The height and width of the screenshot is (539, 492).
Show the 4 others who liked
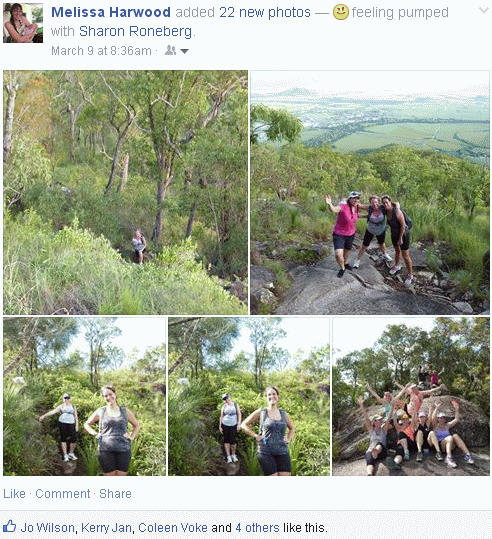[257, 528]
